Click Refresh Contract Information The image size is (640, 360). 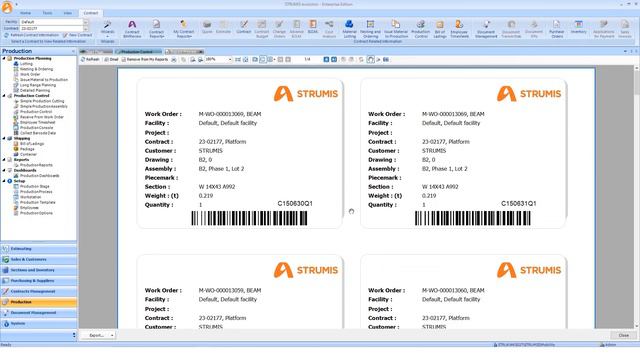(x=31, y=36)
